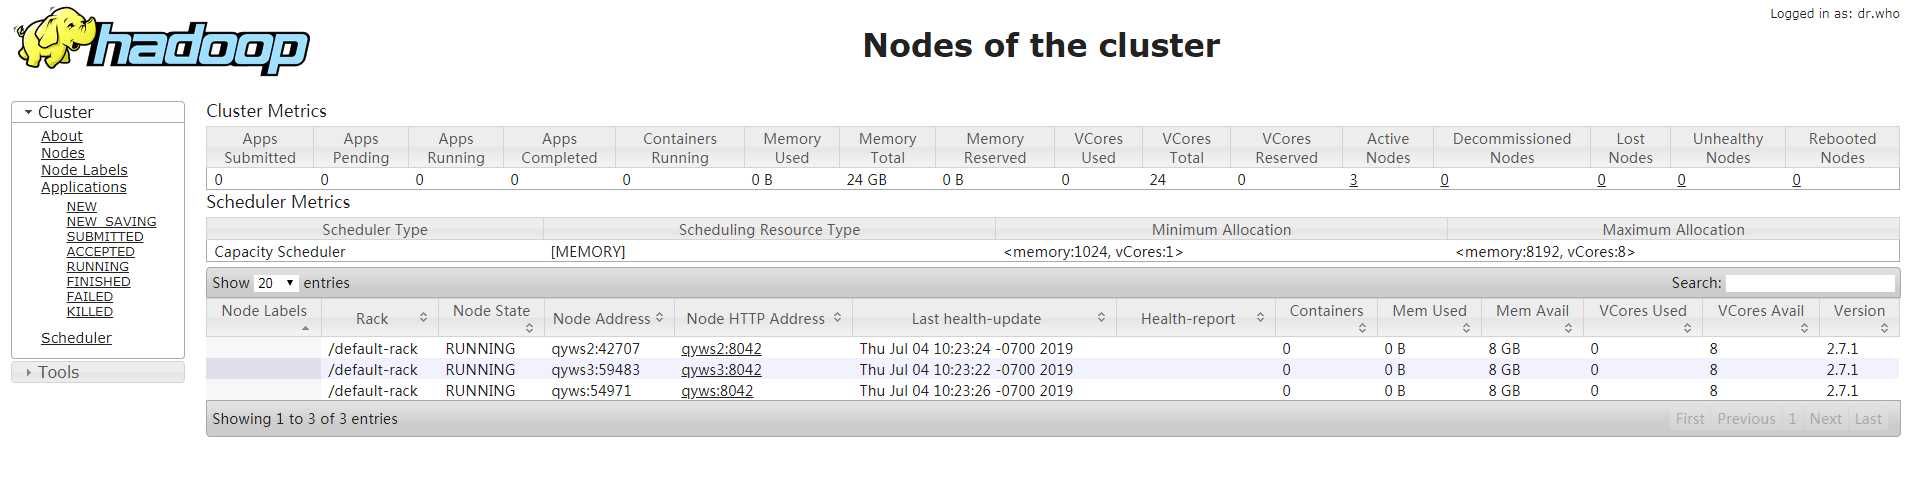
Task: Show RUNNING applications from sidebar
Action: (x=97, y=267)
